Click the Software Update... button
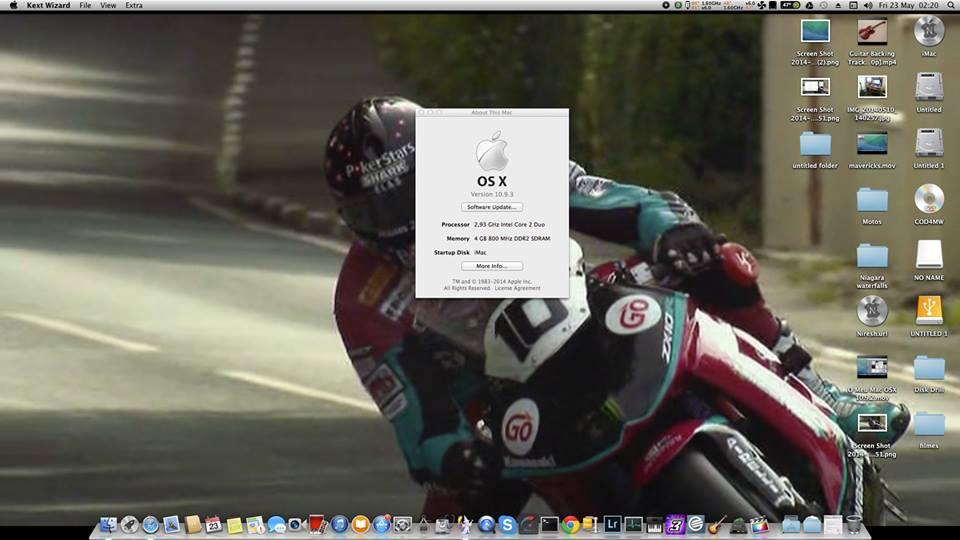Screen dimensions: 960x540 pos(492,207)
